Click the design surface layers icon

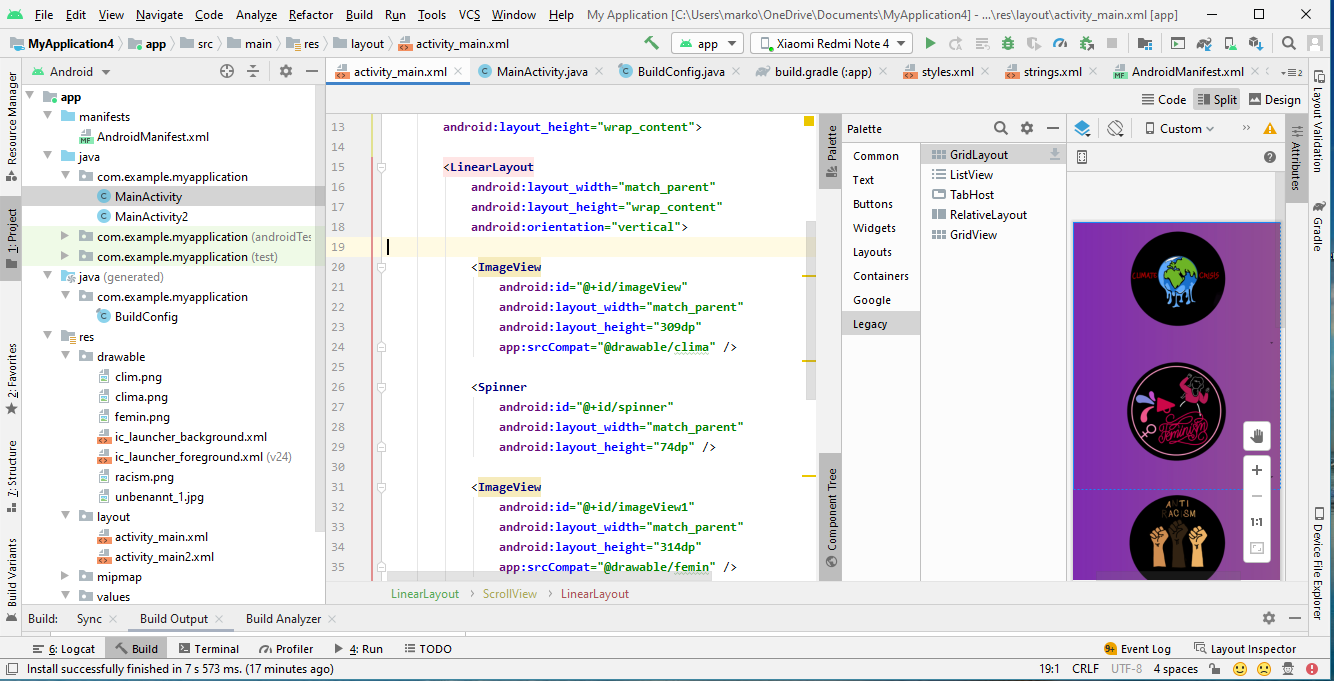[x=1082, y=128]
